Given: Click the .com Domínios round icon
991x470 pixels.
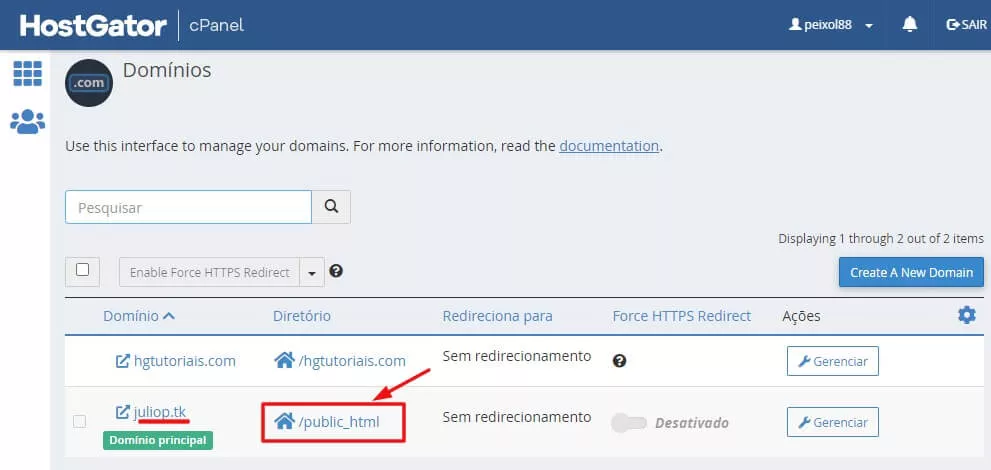Looking at the screenshot, I should (89, 83).
